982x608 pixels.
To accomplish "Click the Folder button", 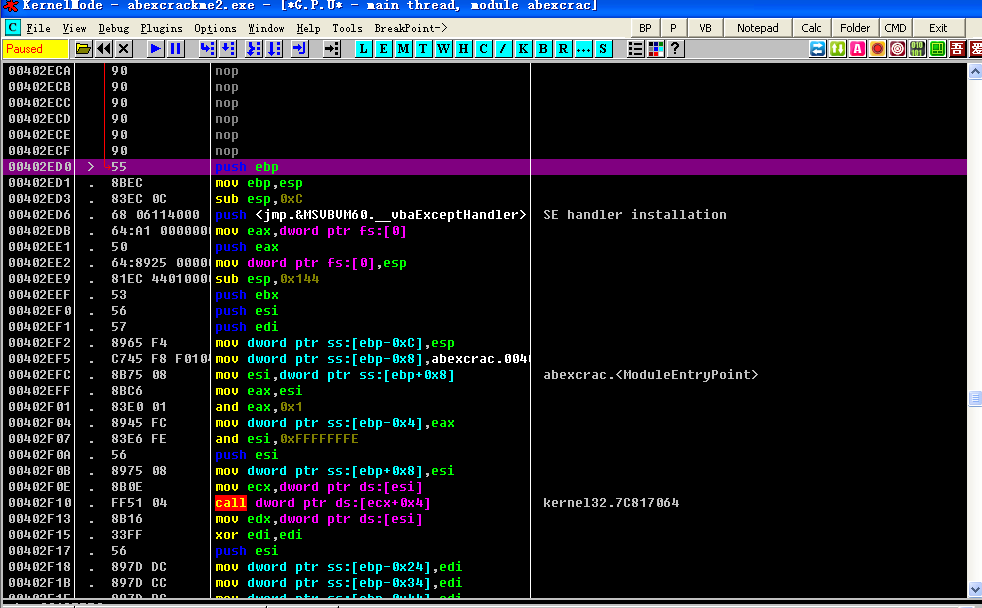I will tap(855, 28).
